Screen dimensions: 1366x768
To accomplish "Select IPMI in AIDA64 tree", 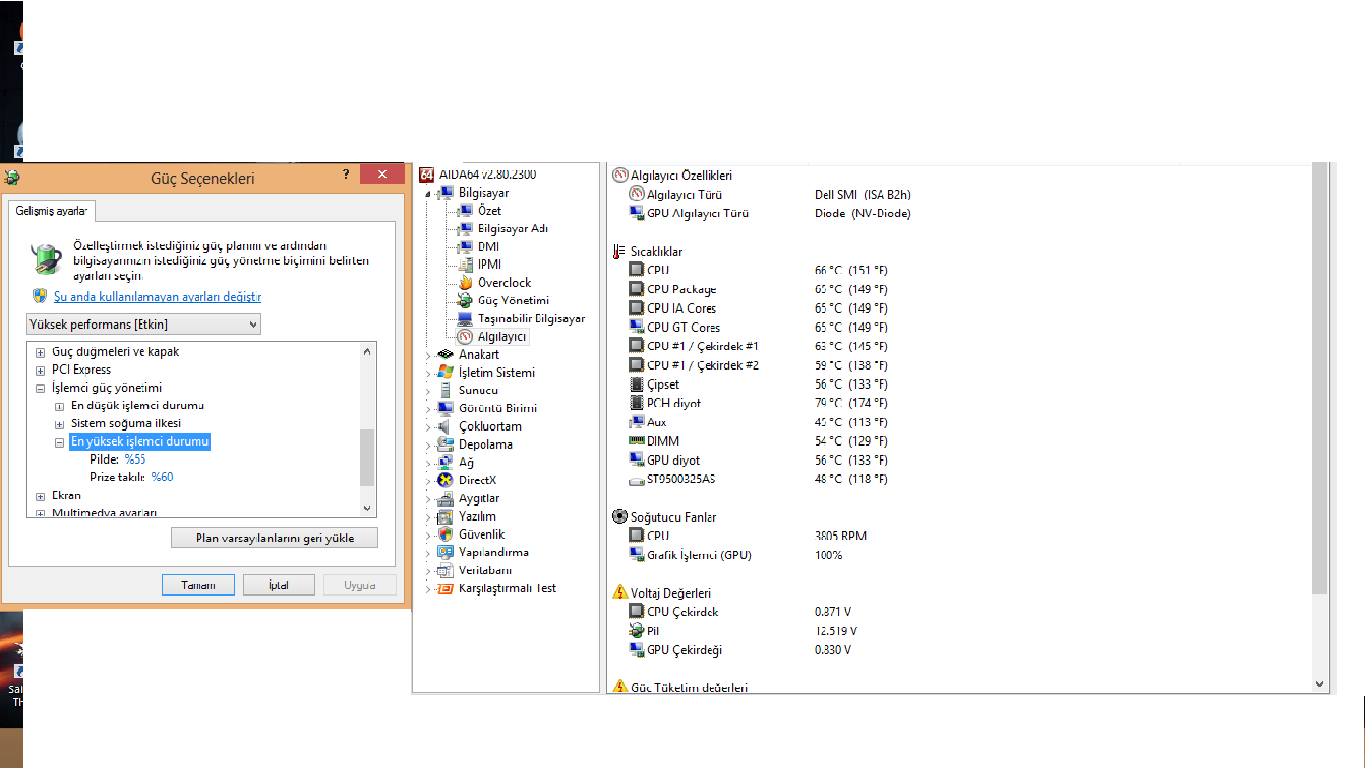I will (489, 265).
